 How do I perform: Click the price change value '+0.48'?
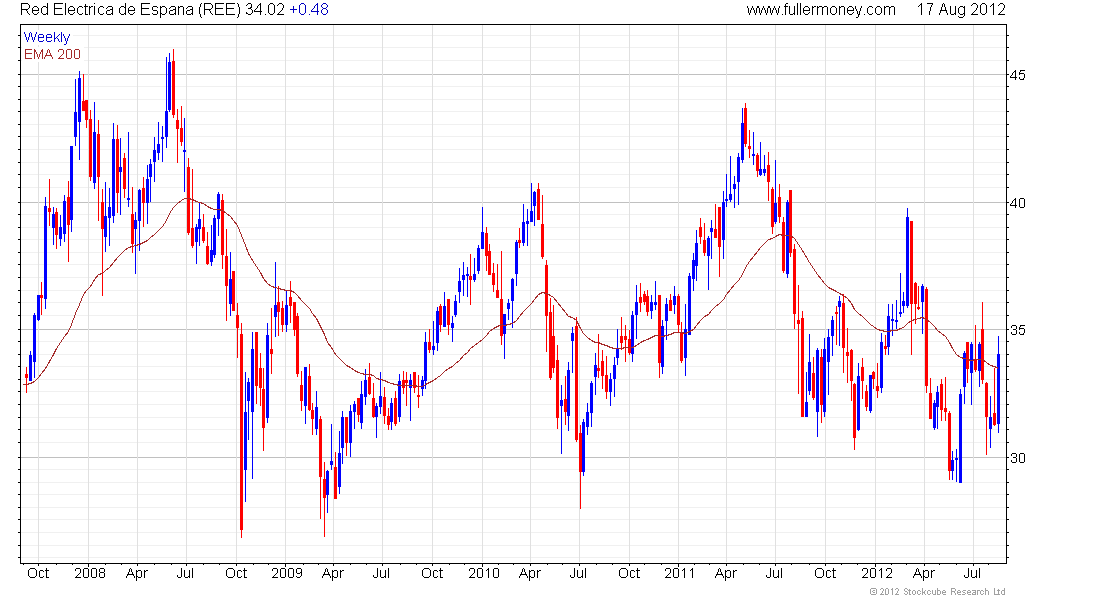[309, 10]
